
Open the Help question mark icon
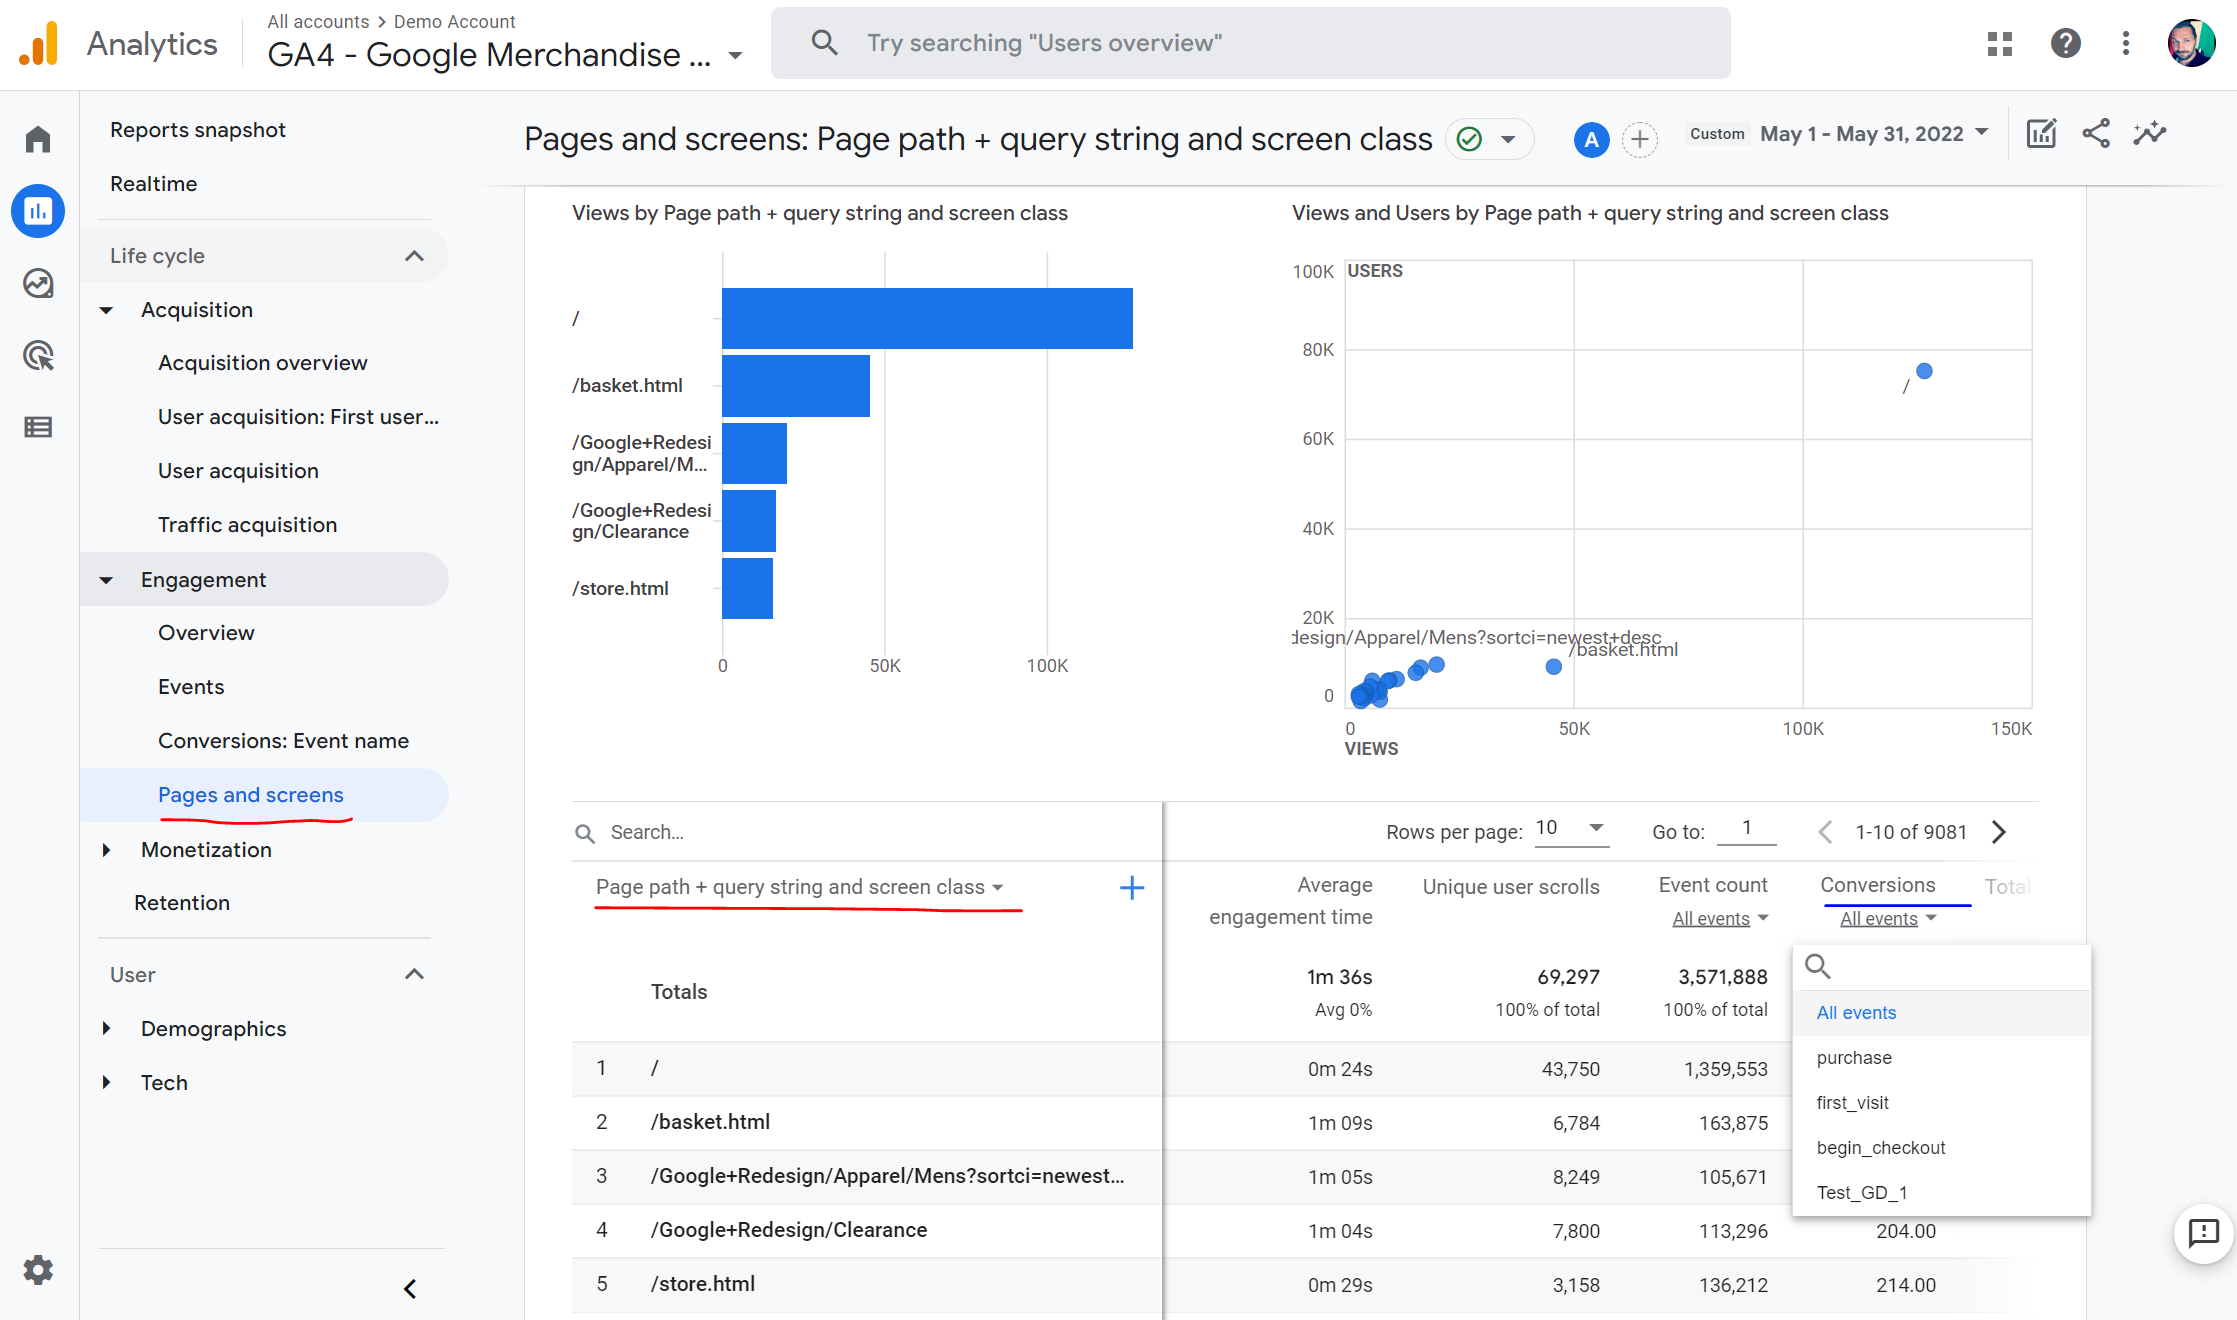(x=2066, y=44)
